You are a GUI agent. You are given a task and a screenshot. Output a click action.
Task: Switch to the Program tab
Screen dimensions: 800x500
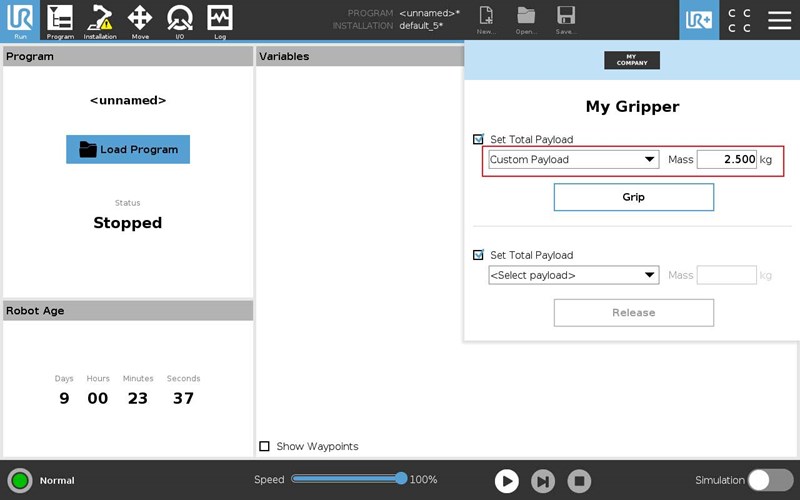60,19
